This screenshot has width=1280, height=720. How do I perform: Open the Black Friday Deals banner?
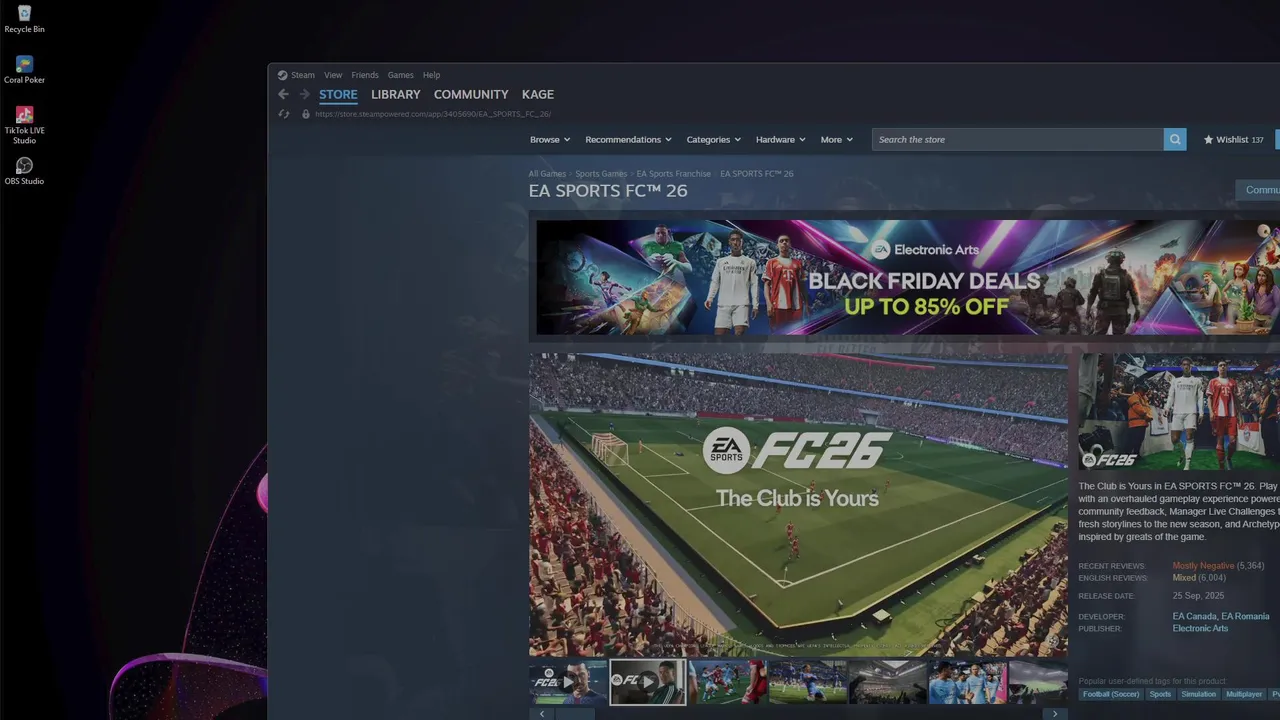pos(908,277)
